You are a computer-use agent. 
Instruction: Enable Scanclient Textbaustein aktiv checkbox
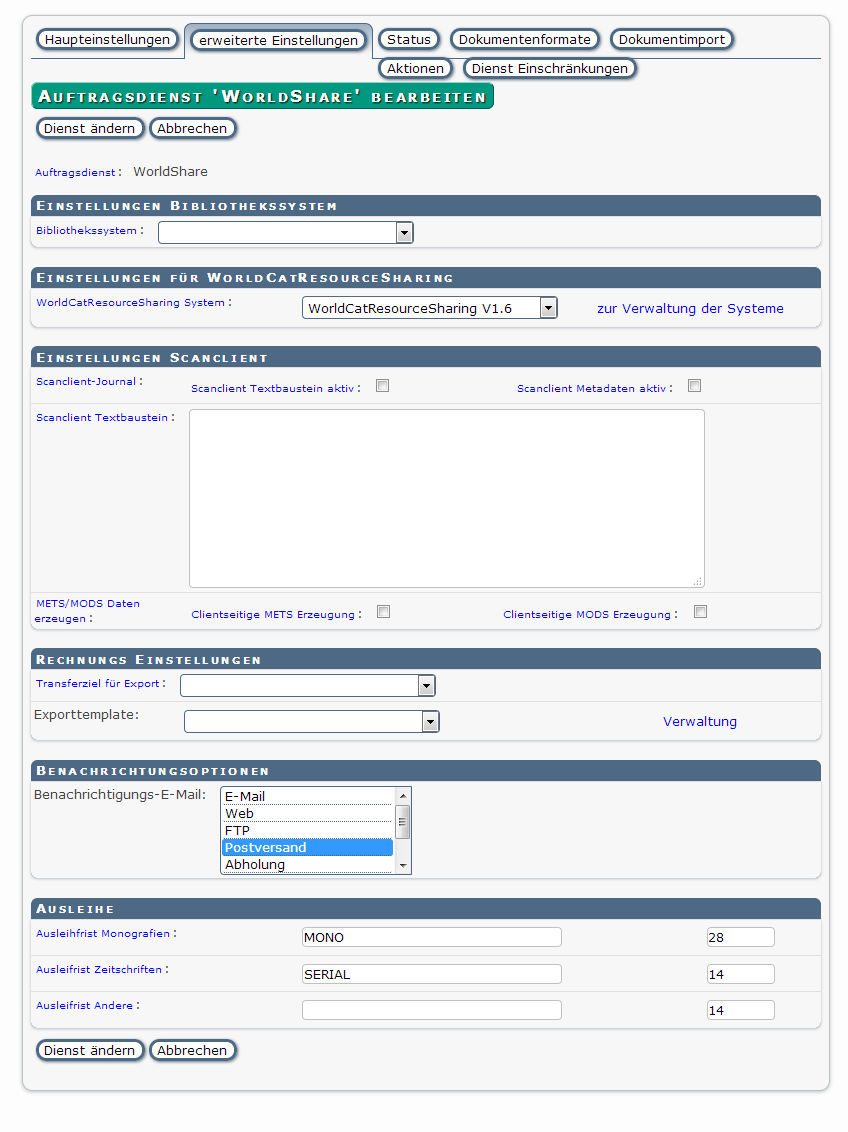pos(383,386)
